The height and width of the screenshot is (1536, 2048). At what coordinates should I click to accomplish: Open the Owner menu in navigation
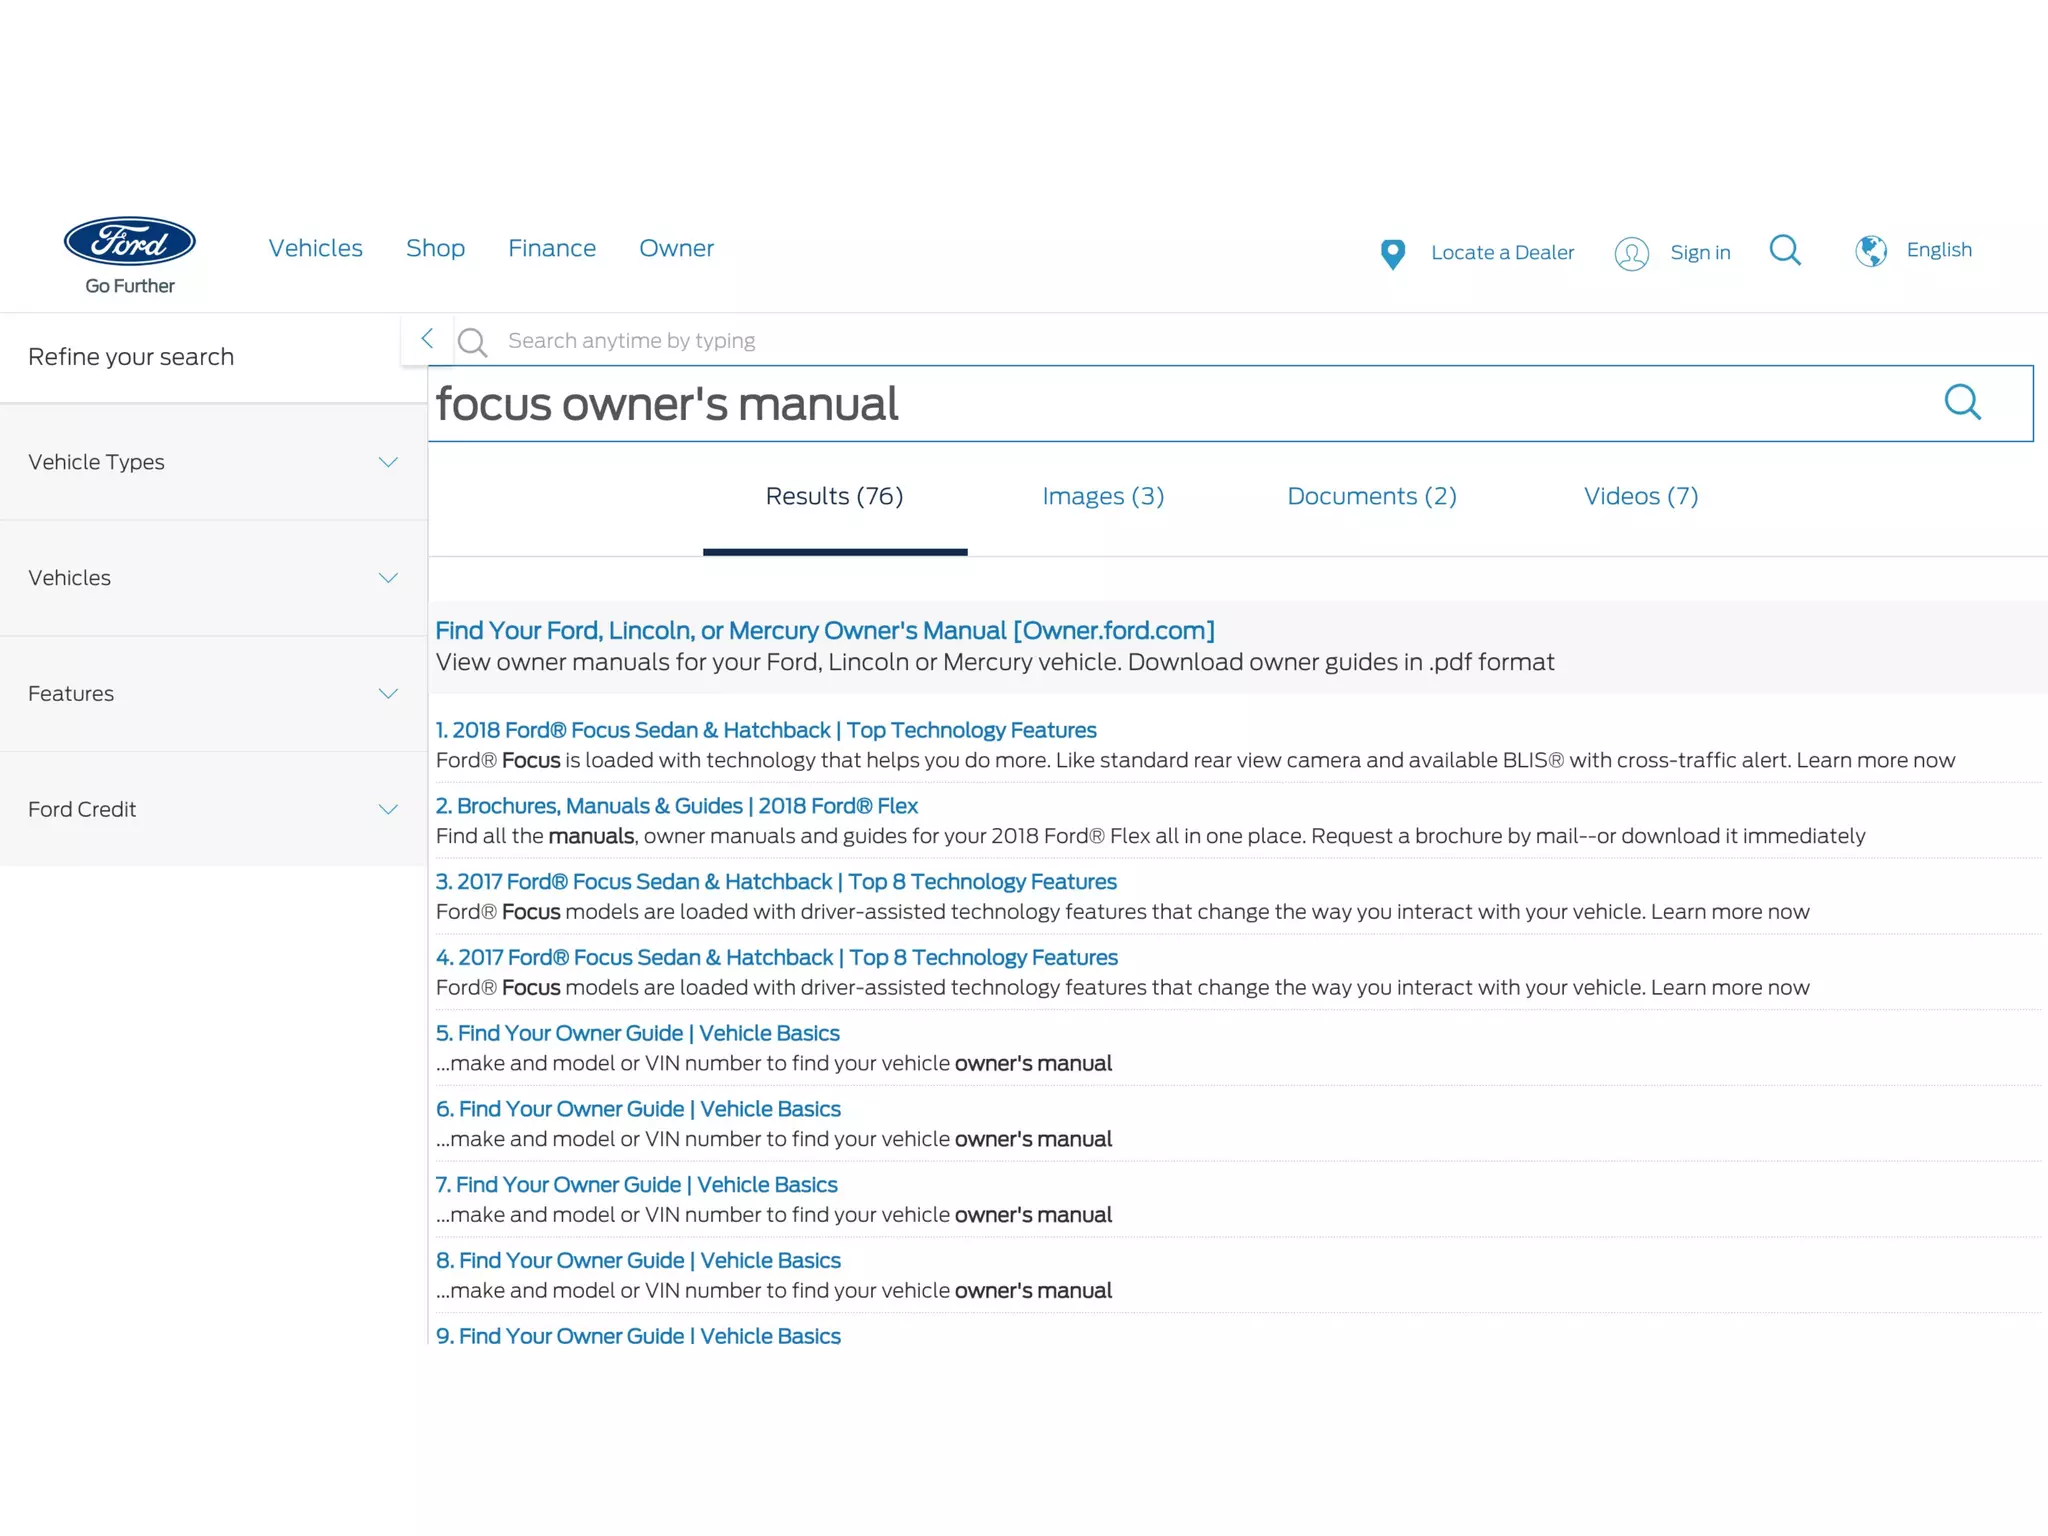coord(676,248)
